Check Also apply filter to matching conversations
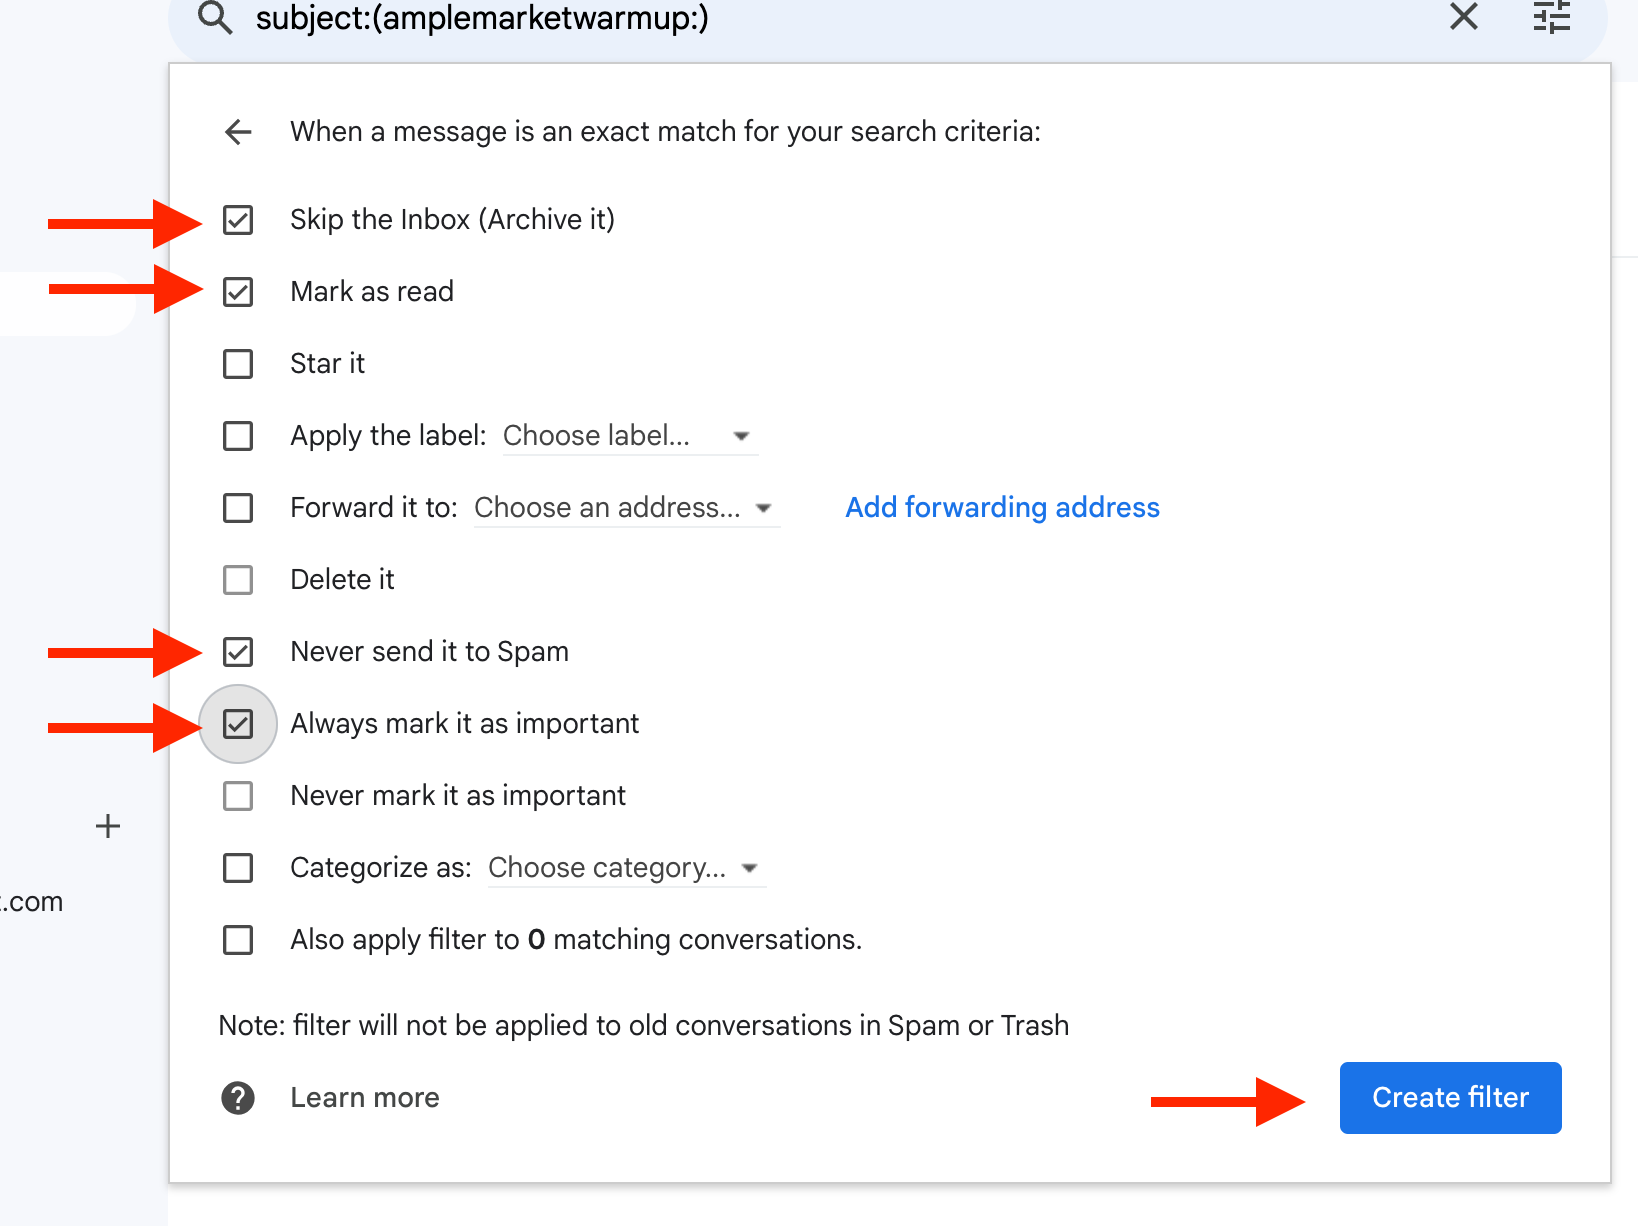Screen dimensions: 1638x1226 (x=238, y=940)
